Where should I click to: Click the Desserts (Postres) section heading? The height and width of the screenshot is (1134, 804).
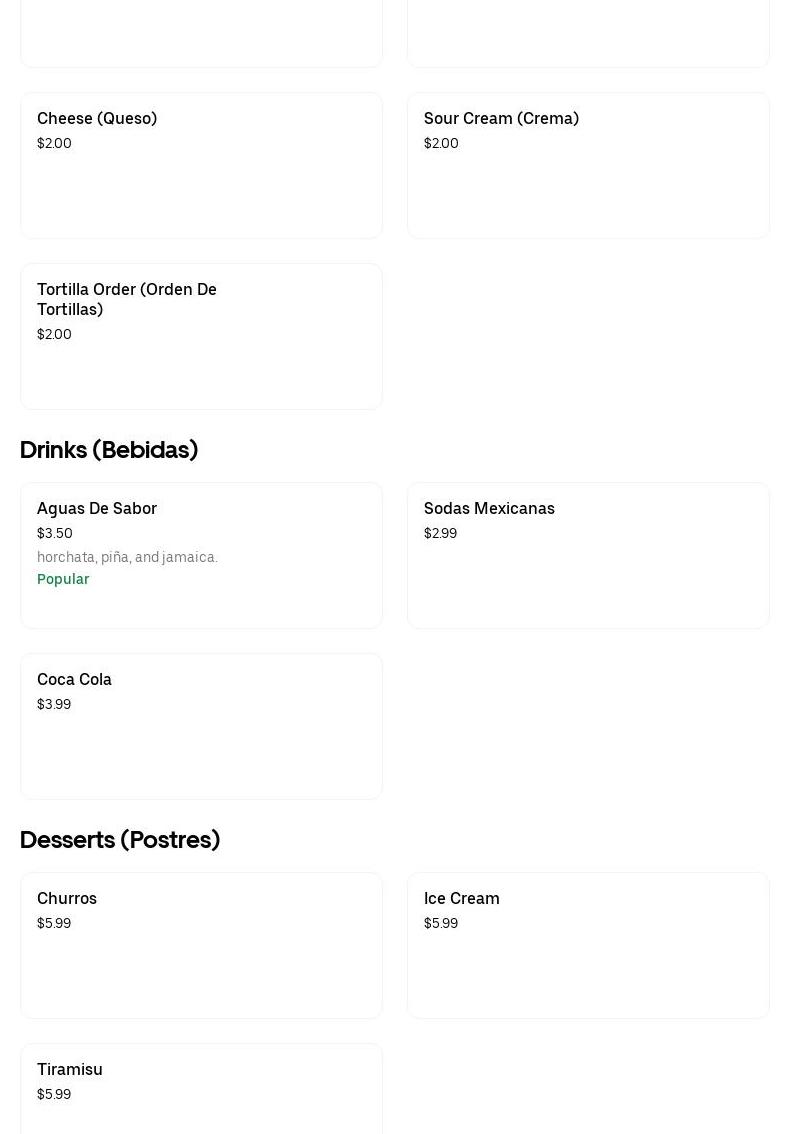click(x=120, y=840)
